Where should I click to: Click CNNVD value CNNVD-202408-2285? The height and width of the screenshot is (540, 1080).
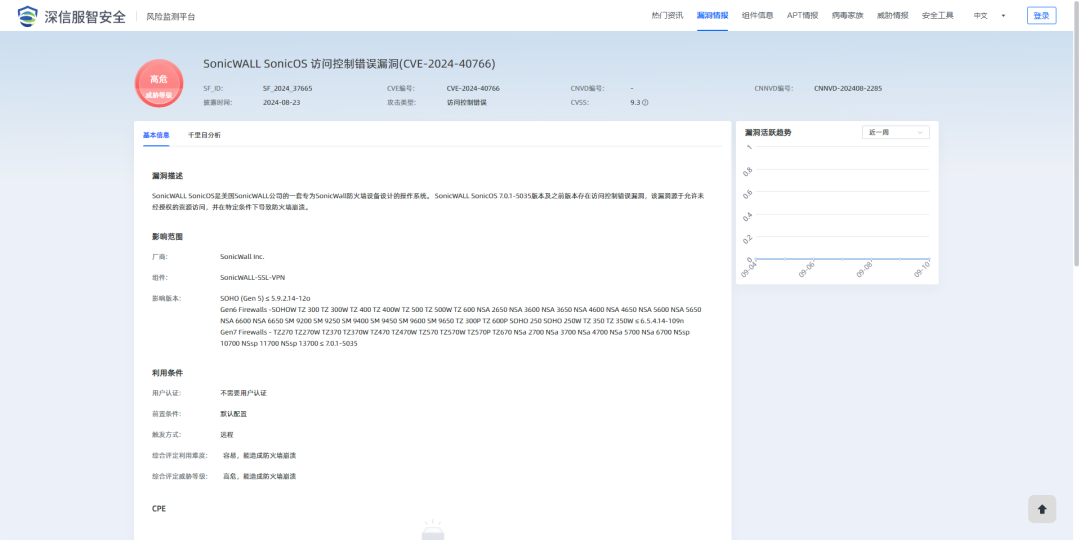coord(848,88)
